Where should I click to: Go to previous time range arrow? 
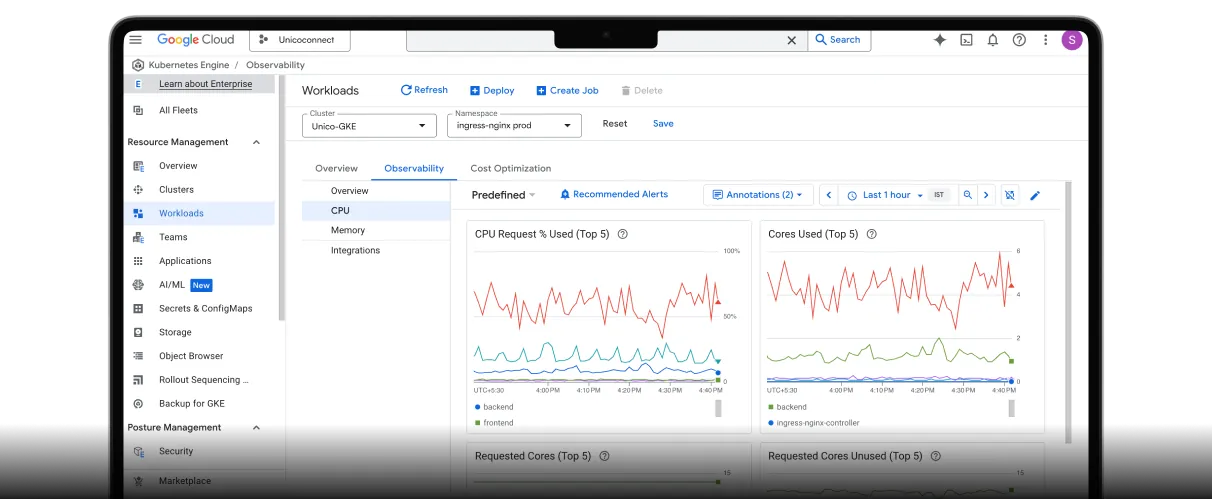click(x=829, y=195)
